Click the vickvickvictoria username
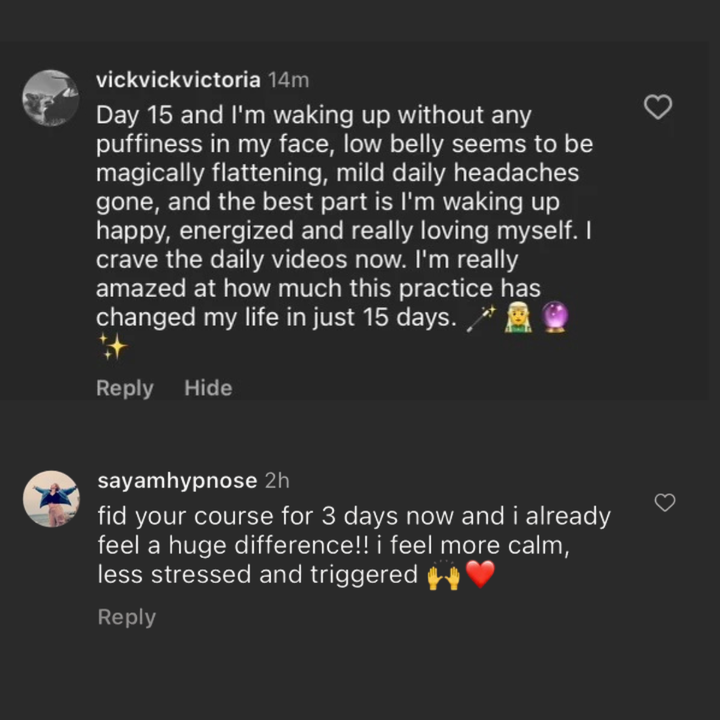The image size is (720, 720). (x=178, y=80)
